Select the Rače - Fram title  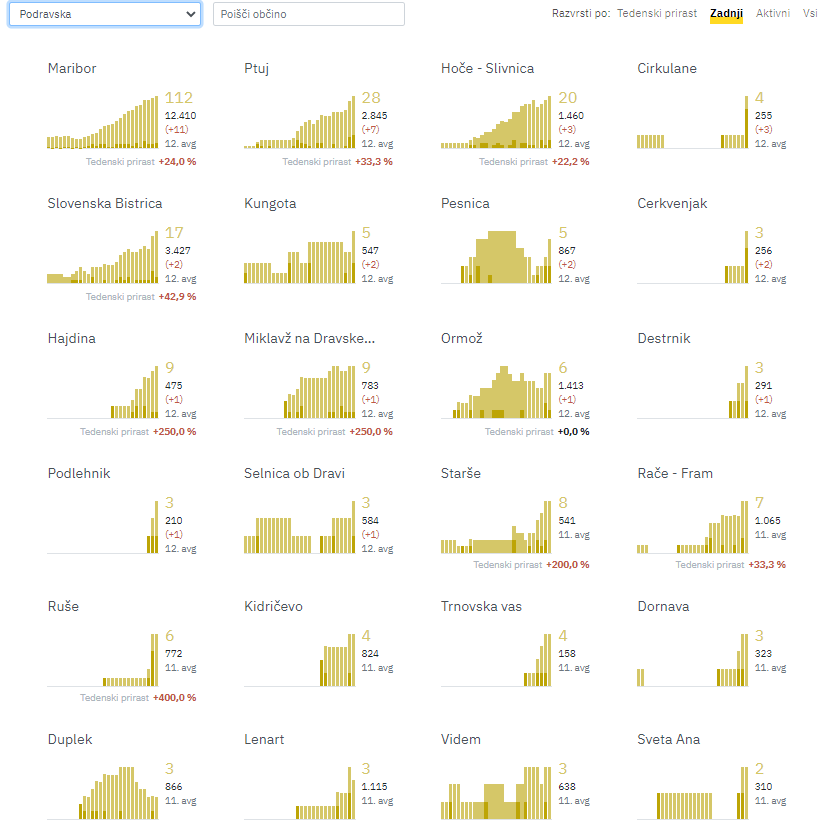pos(675,474)
